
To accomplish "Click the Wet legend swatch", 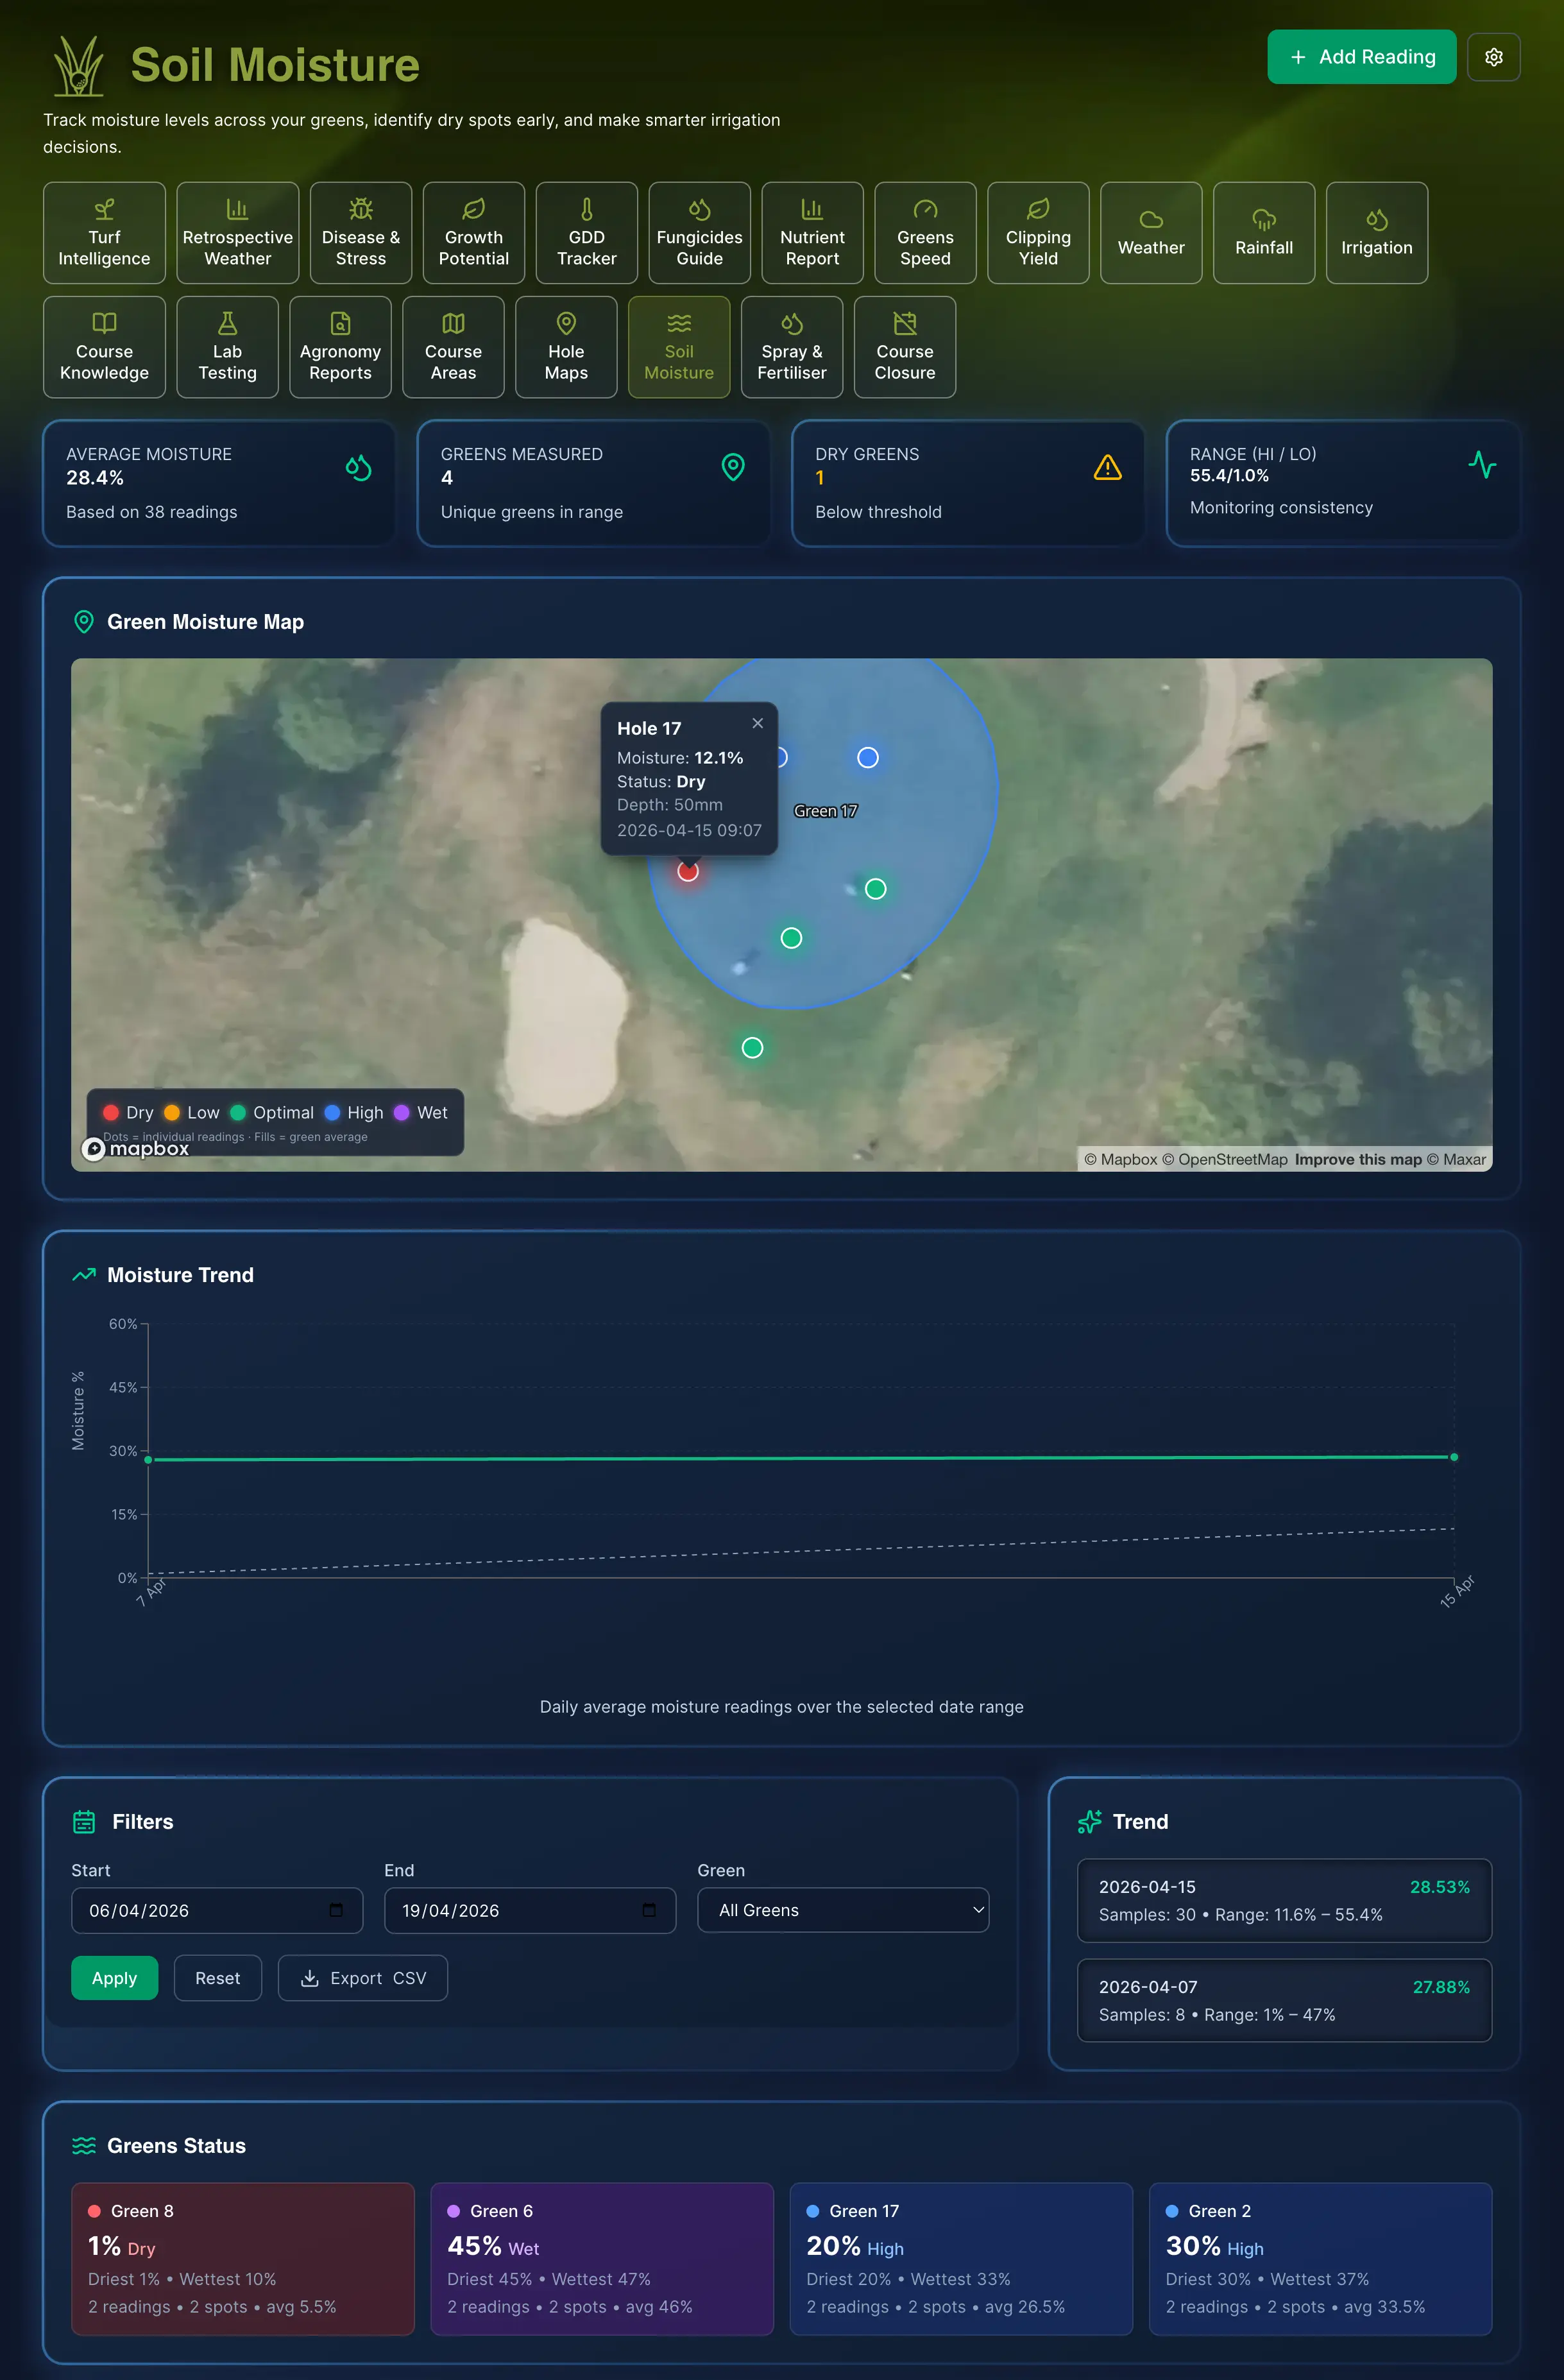I will 402,1113.
